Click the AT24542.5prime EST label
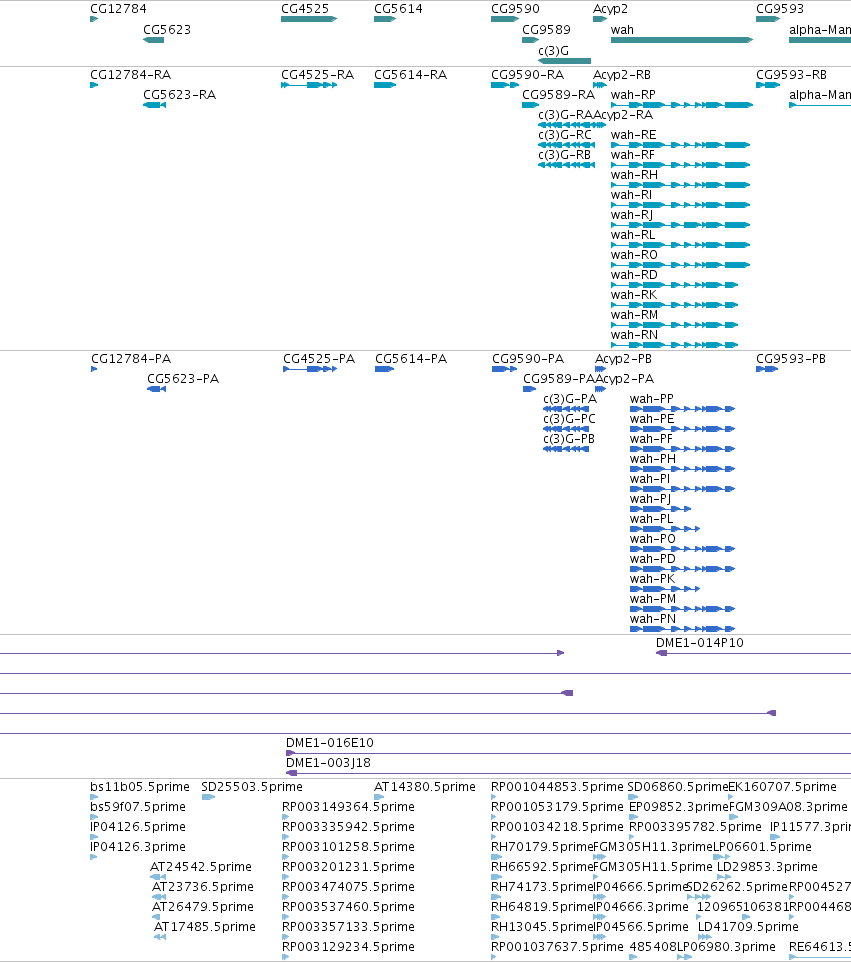 (x=201, y=866)
